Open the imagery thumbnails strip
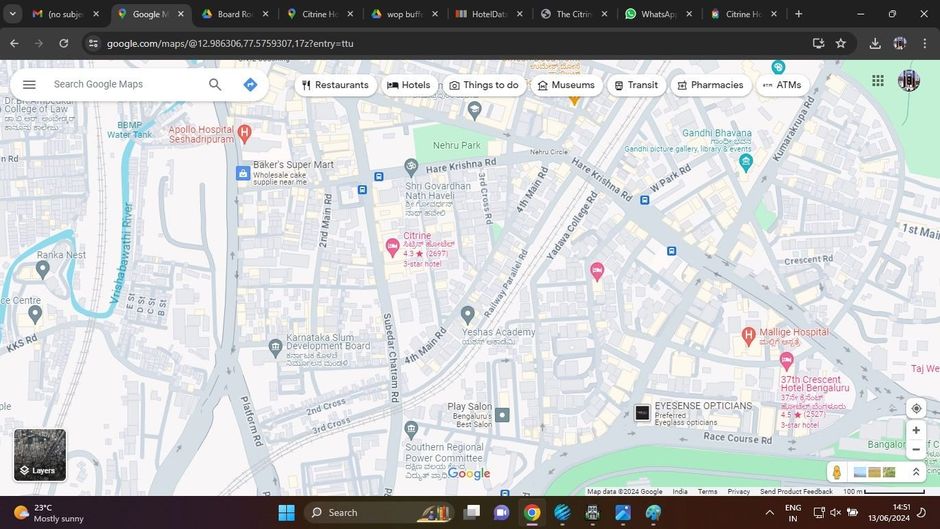 coord(874,473)
